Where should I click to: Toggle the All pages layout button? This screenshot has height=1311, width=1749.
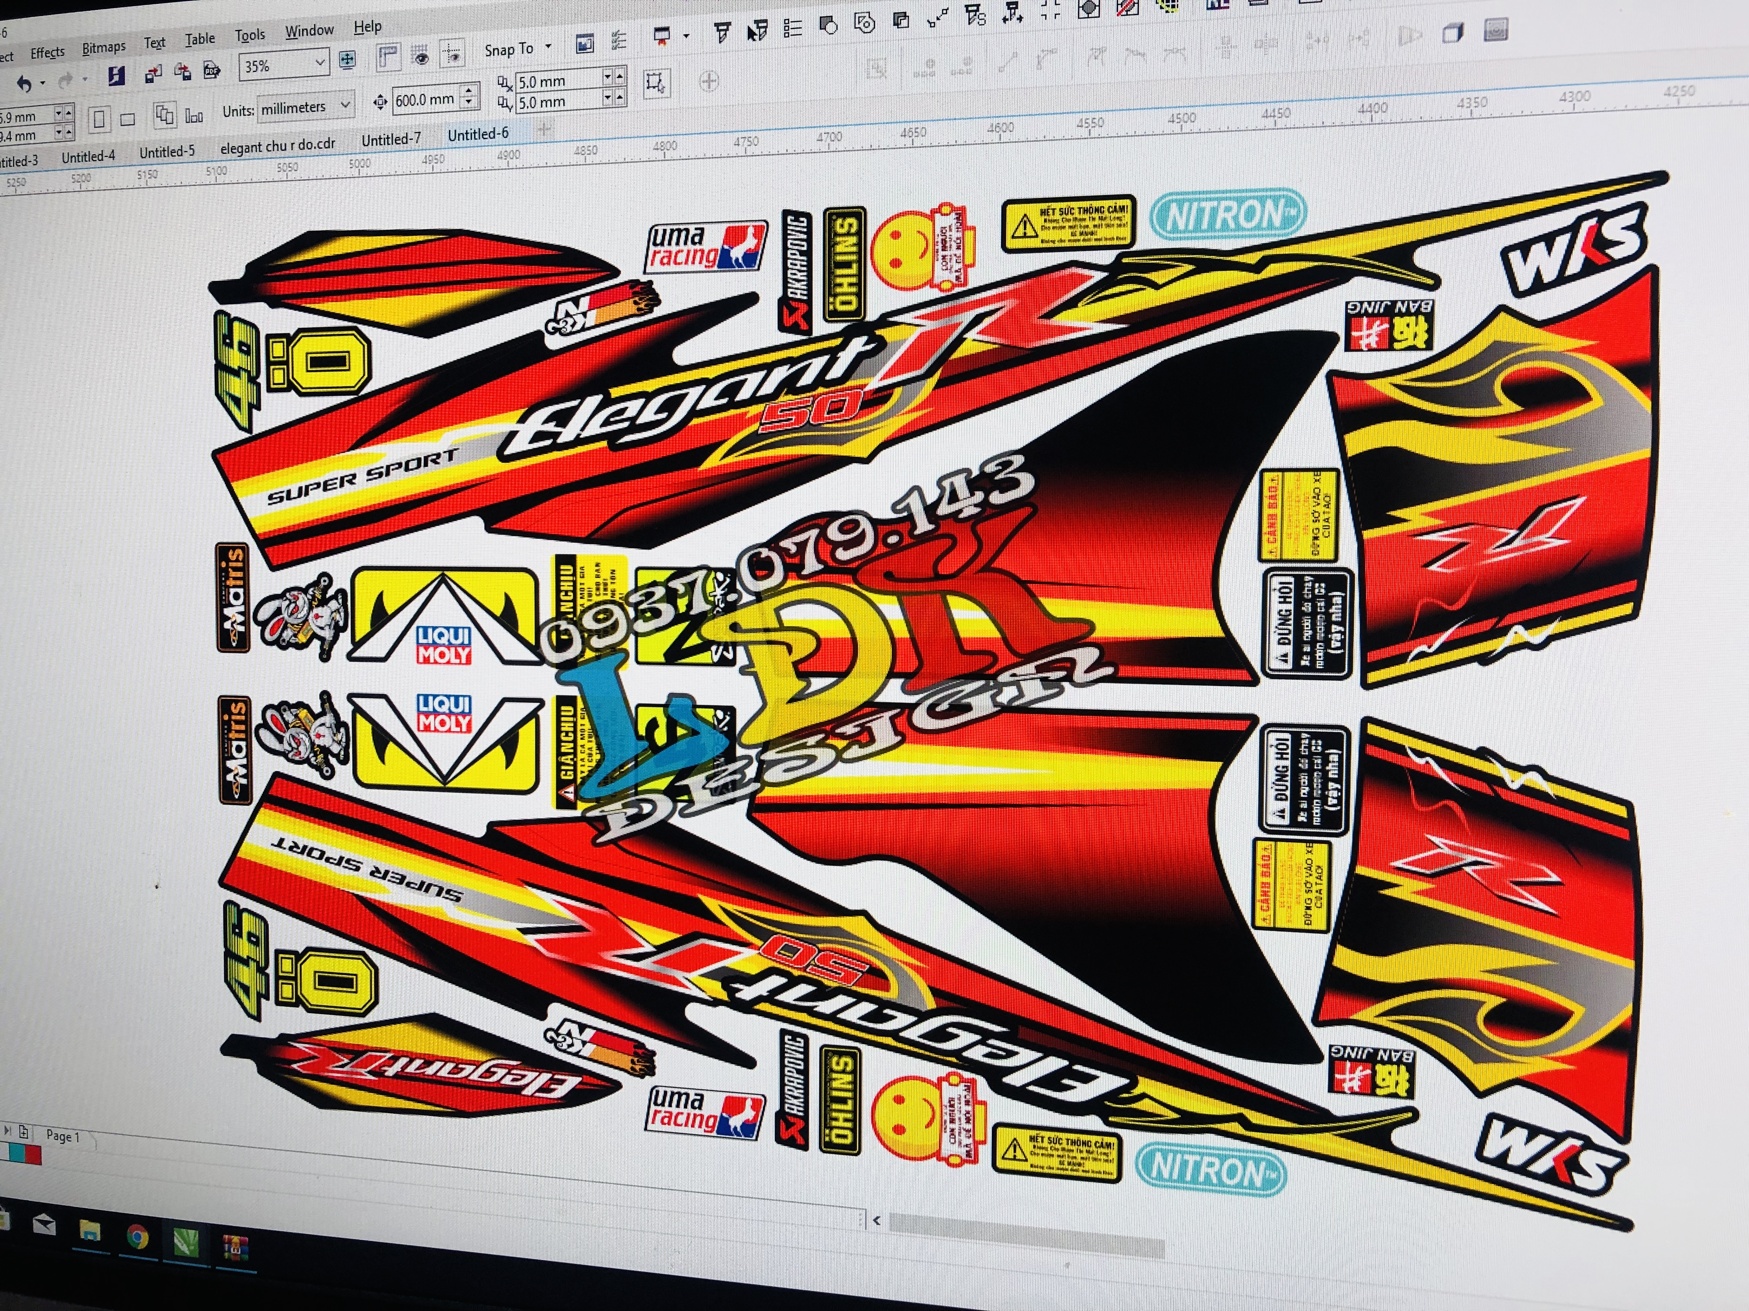pyautogui.click(x=165, y=115)
